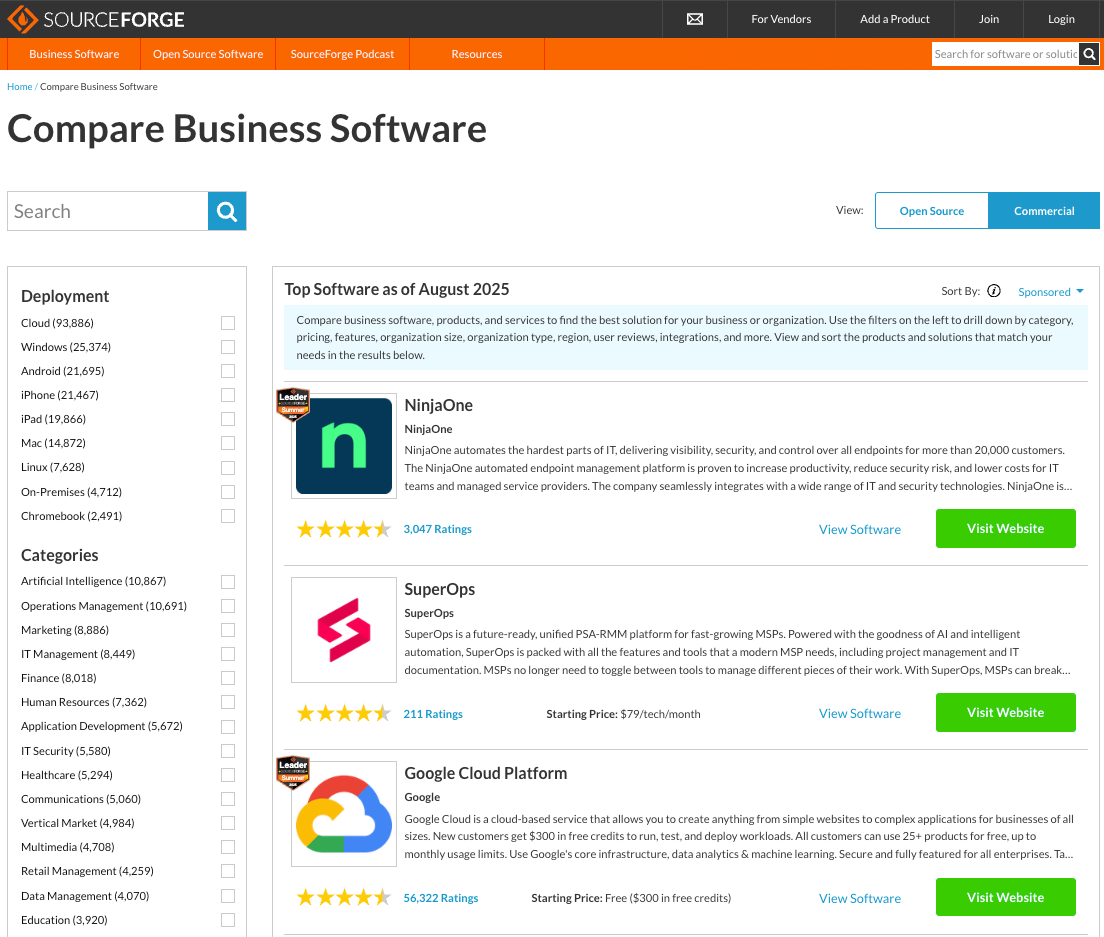This screenshot has width=1104, height=937.
Task: Focus the left Search input field
Action: 108,211
